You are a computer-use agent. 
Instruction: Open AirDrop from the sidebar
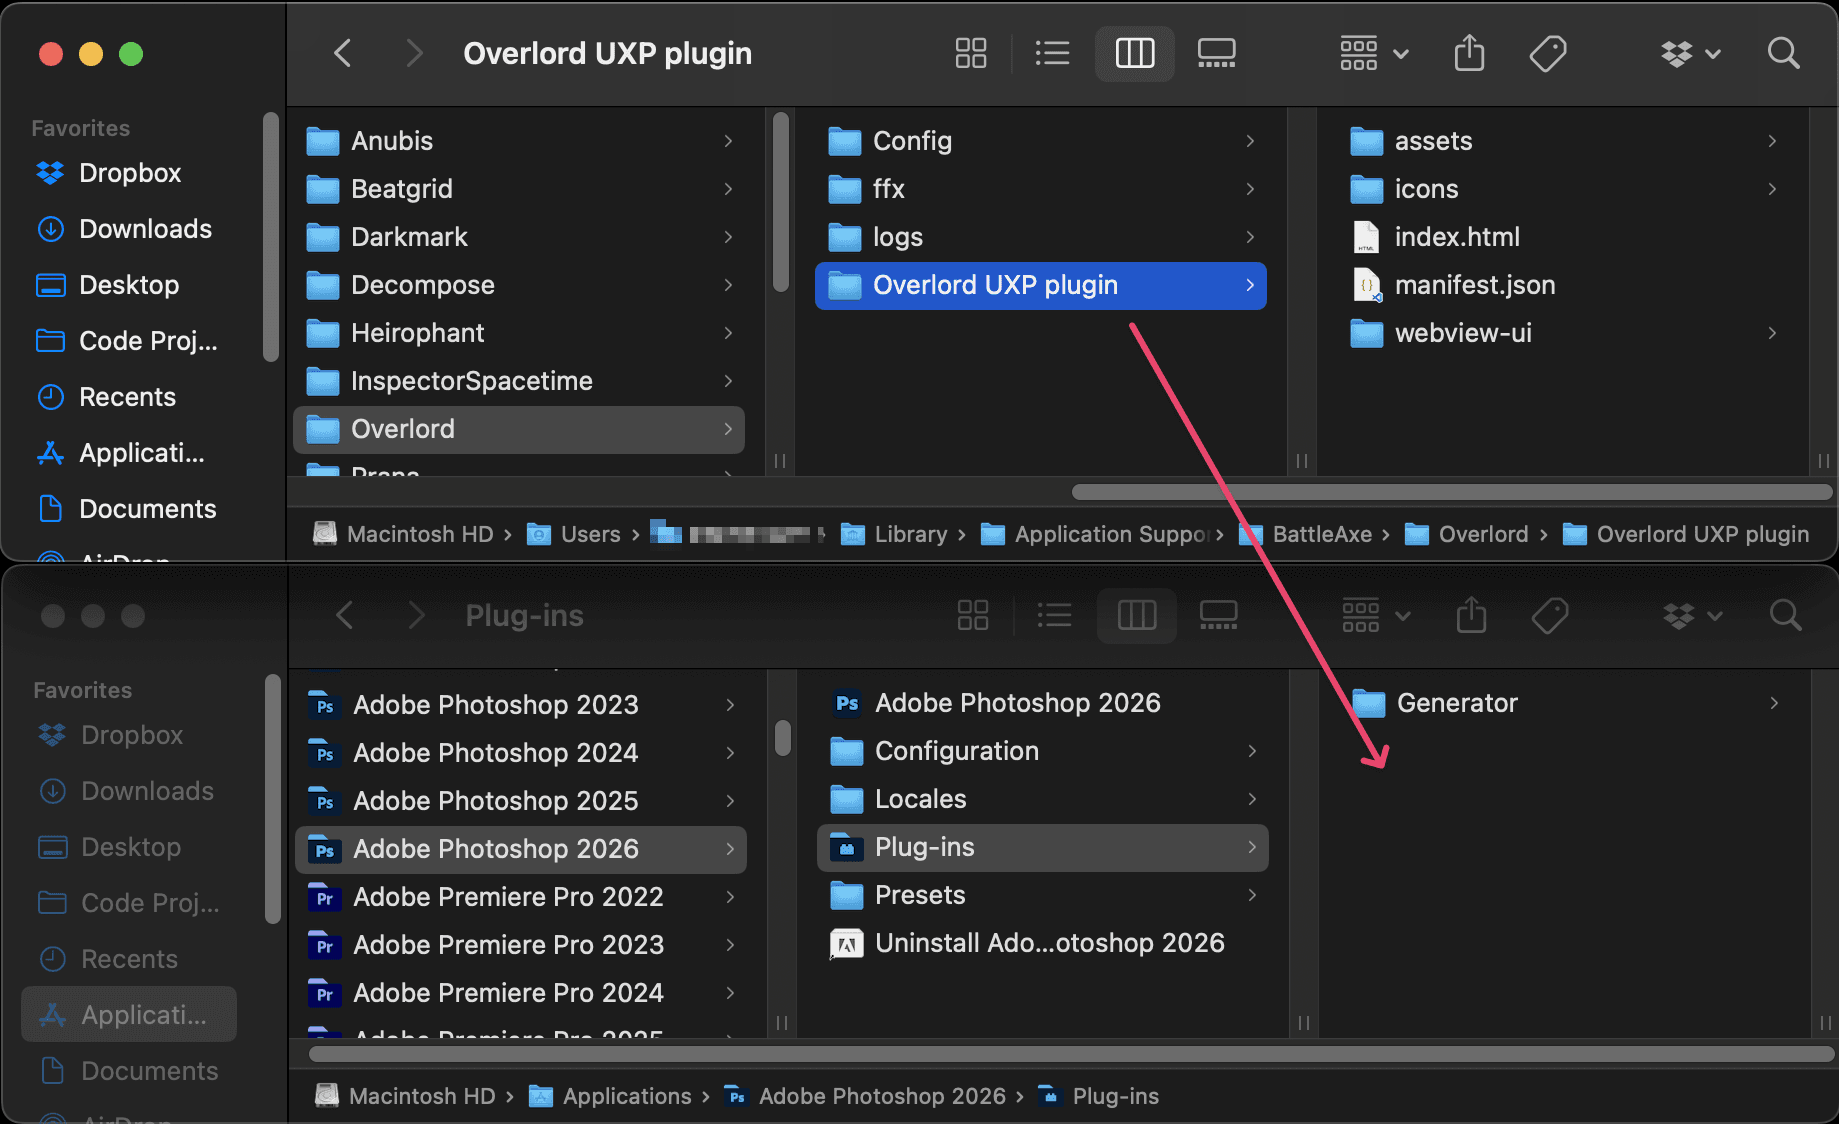point(127,556)
